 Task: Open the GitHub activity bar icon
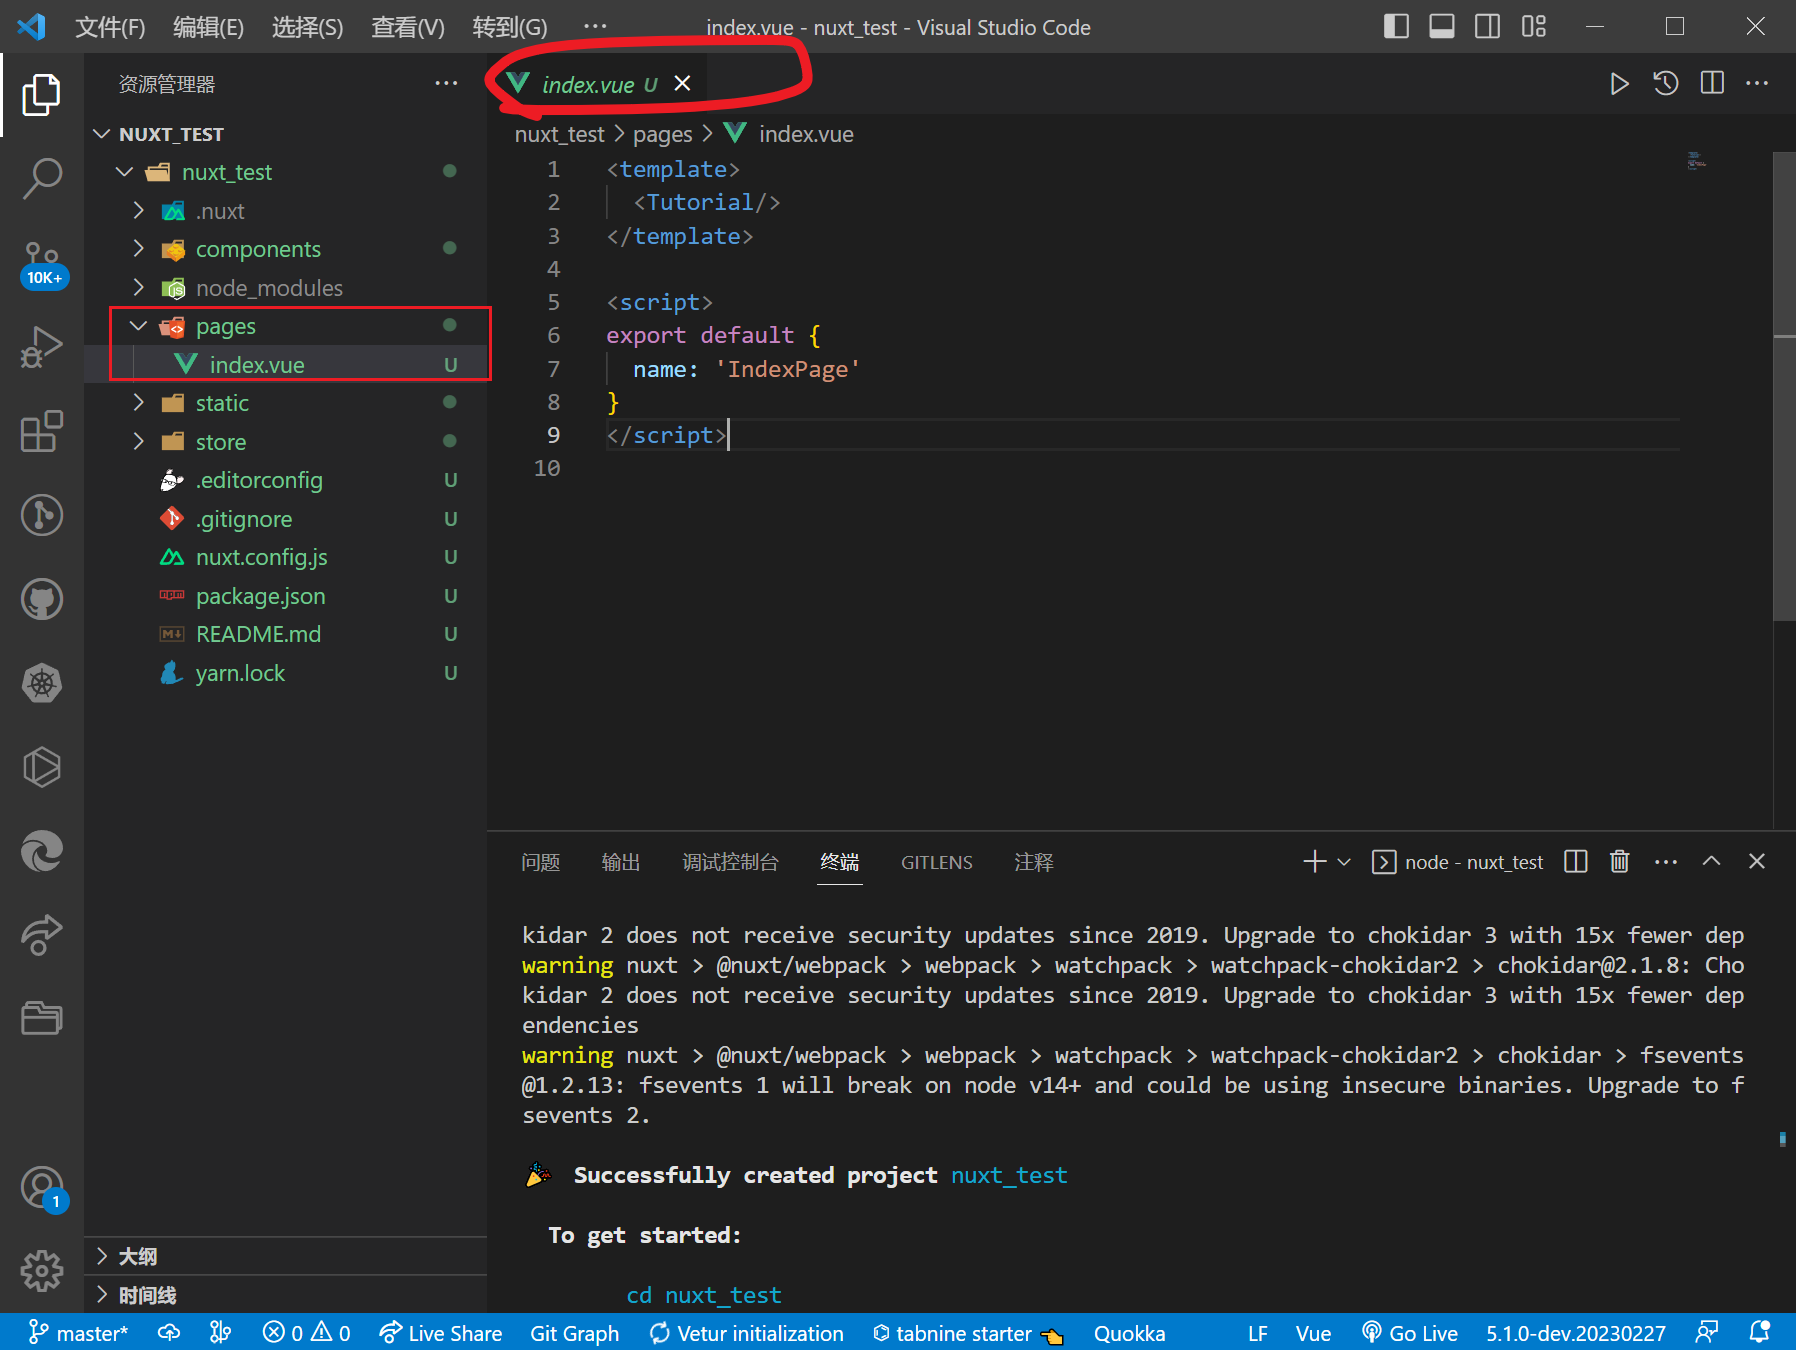point(41,599)
